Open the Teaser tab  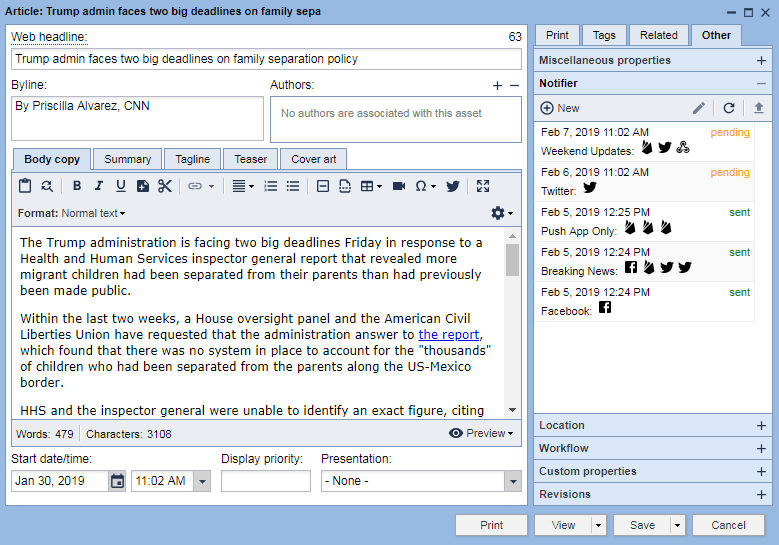pyautogui.click(x=250, y=159)
